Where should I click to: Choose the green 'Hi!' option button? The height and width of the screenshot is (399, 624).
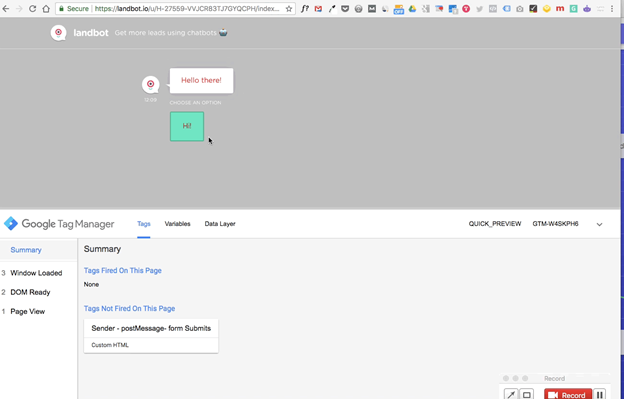click(187, 127)
